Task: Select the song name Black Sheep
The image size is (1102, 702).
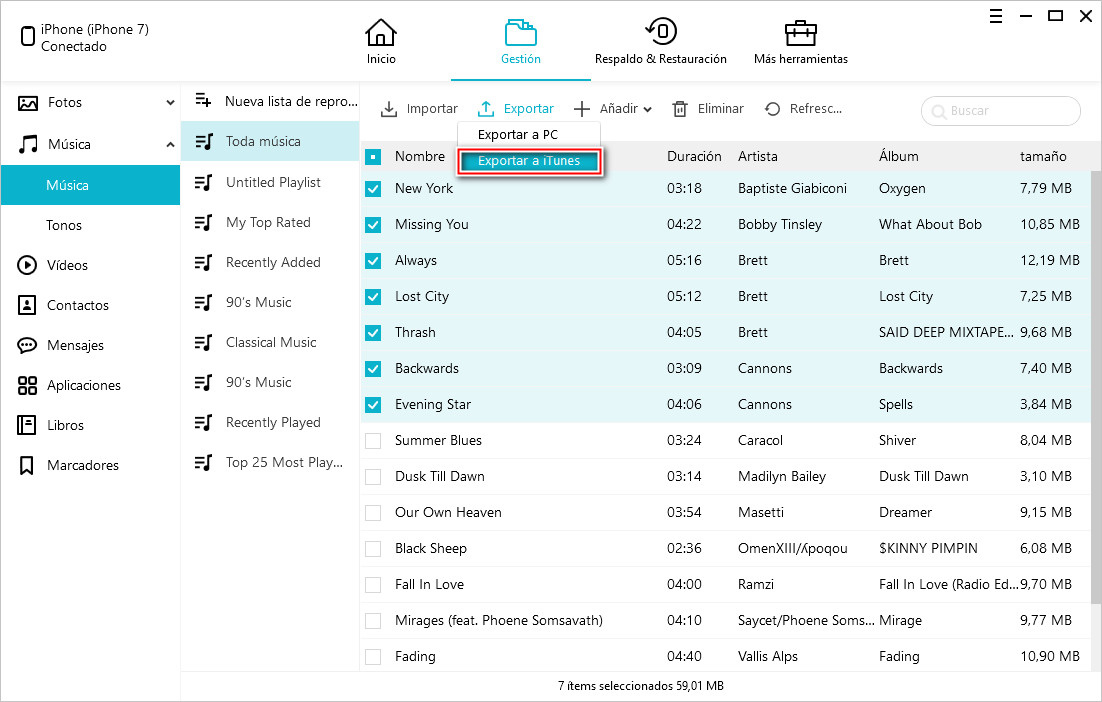Action: pos(430,548)
